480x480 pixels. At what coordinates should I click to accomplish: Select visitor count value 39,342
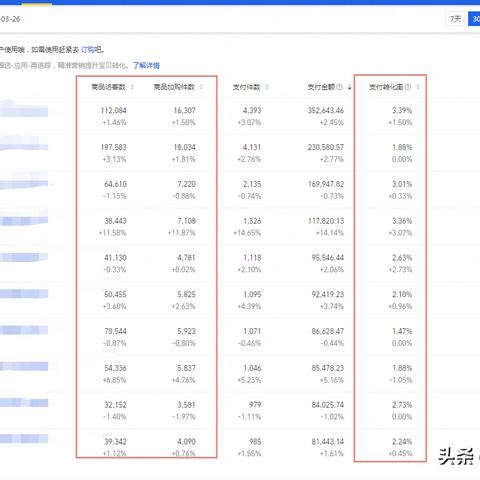(x=115, y=441)
